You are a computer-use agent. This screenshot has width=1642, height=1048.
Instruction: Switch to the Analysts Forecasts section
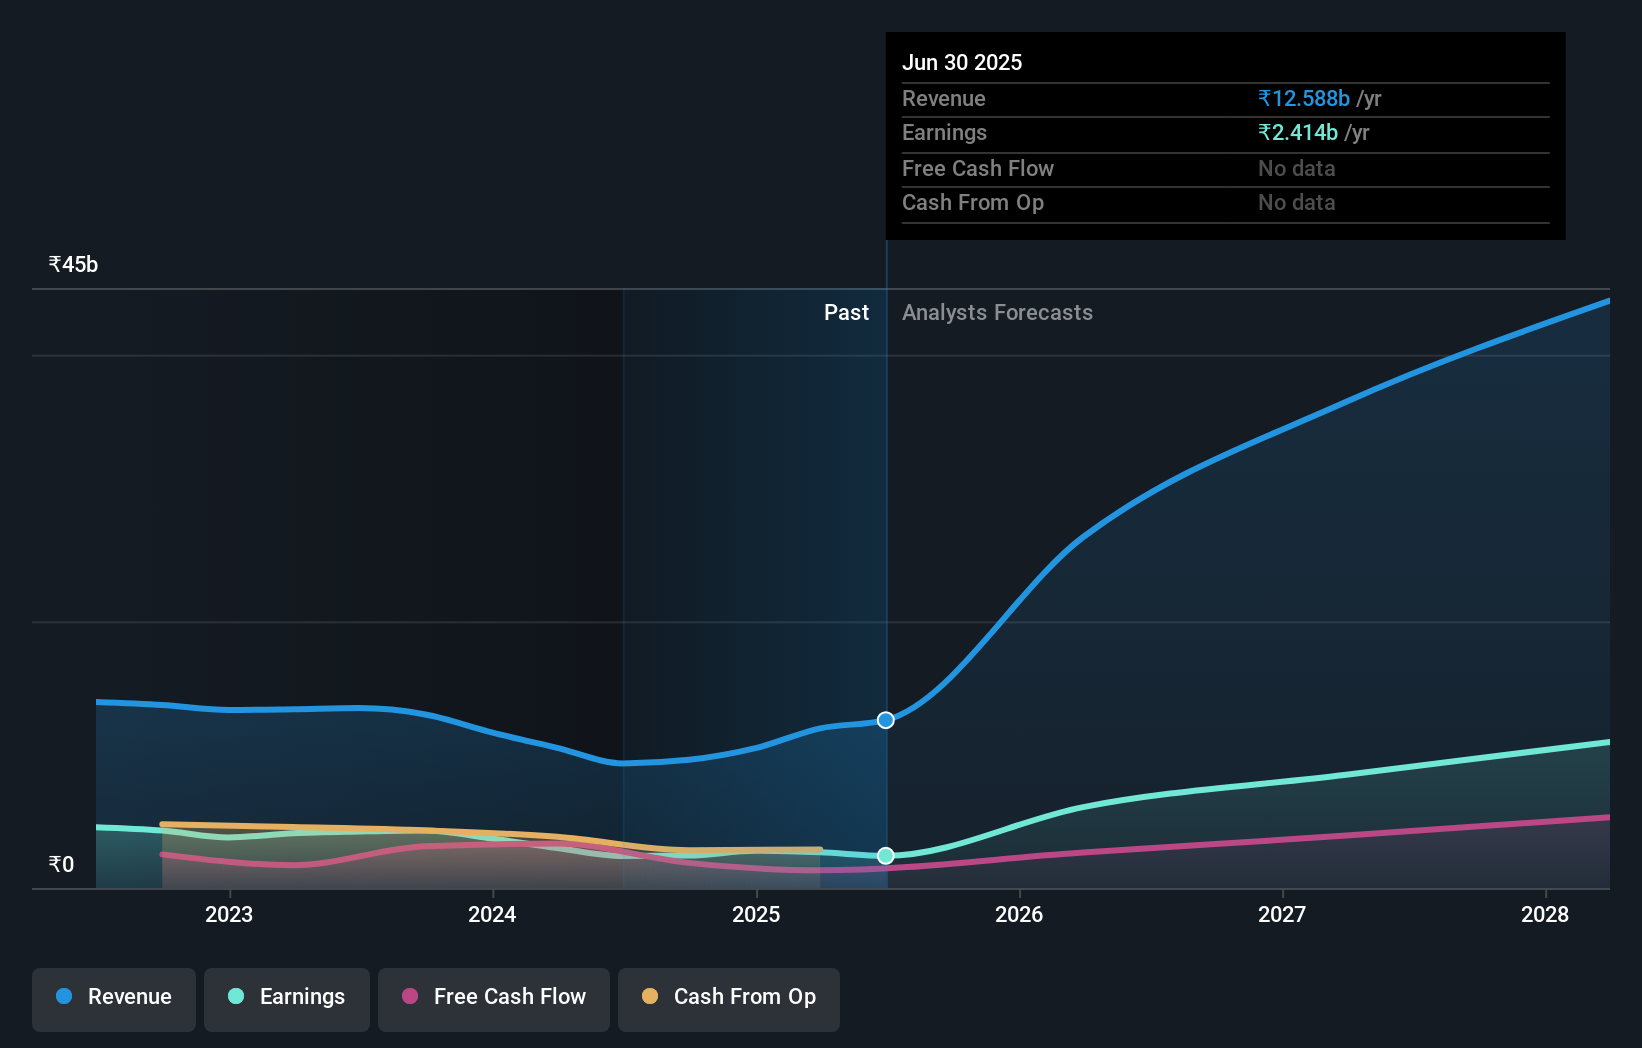click(x=996, y=312)
